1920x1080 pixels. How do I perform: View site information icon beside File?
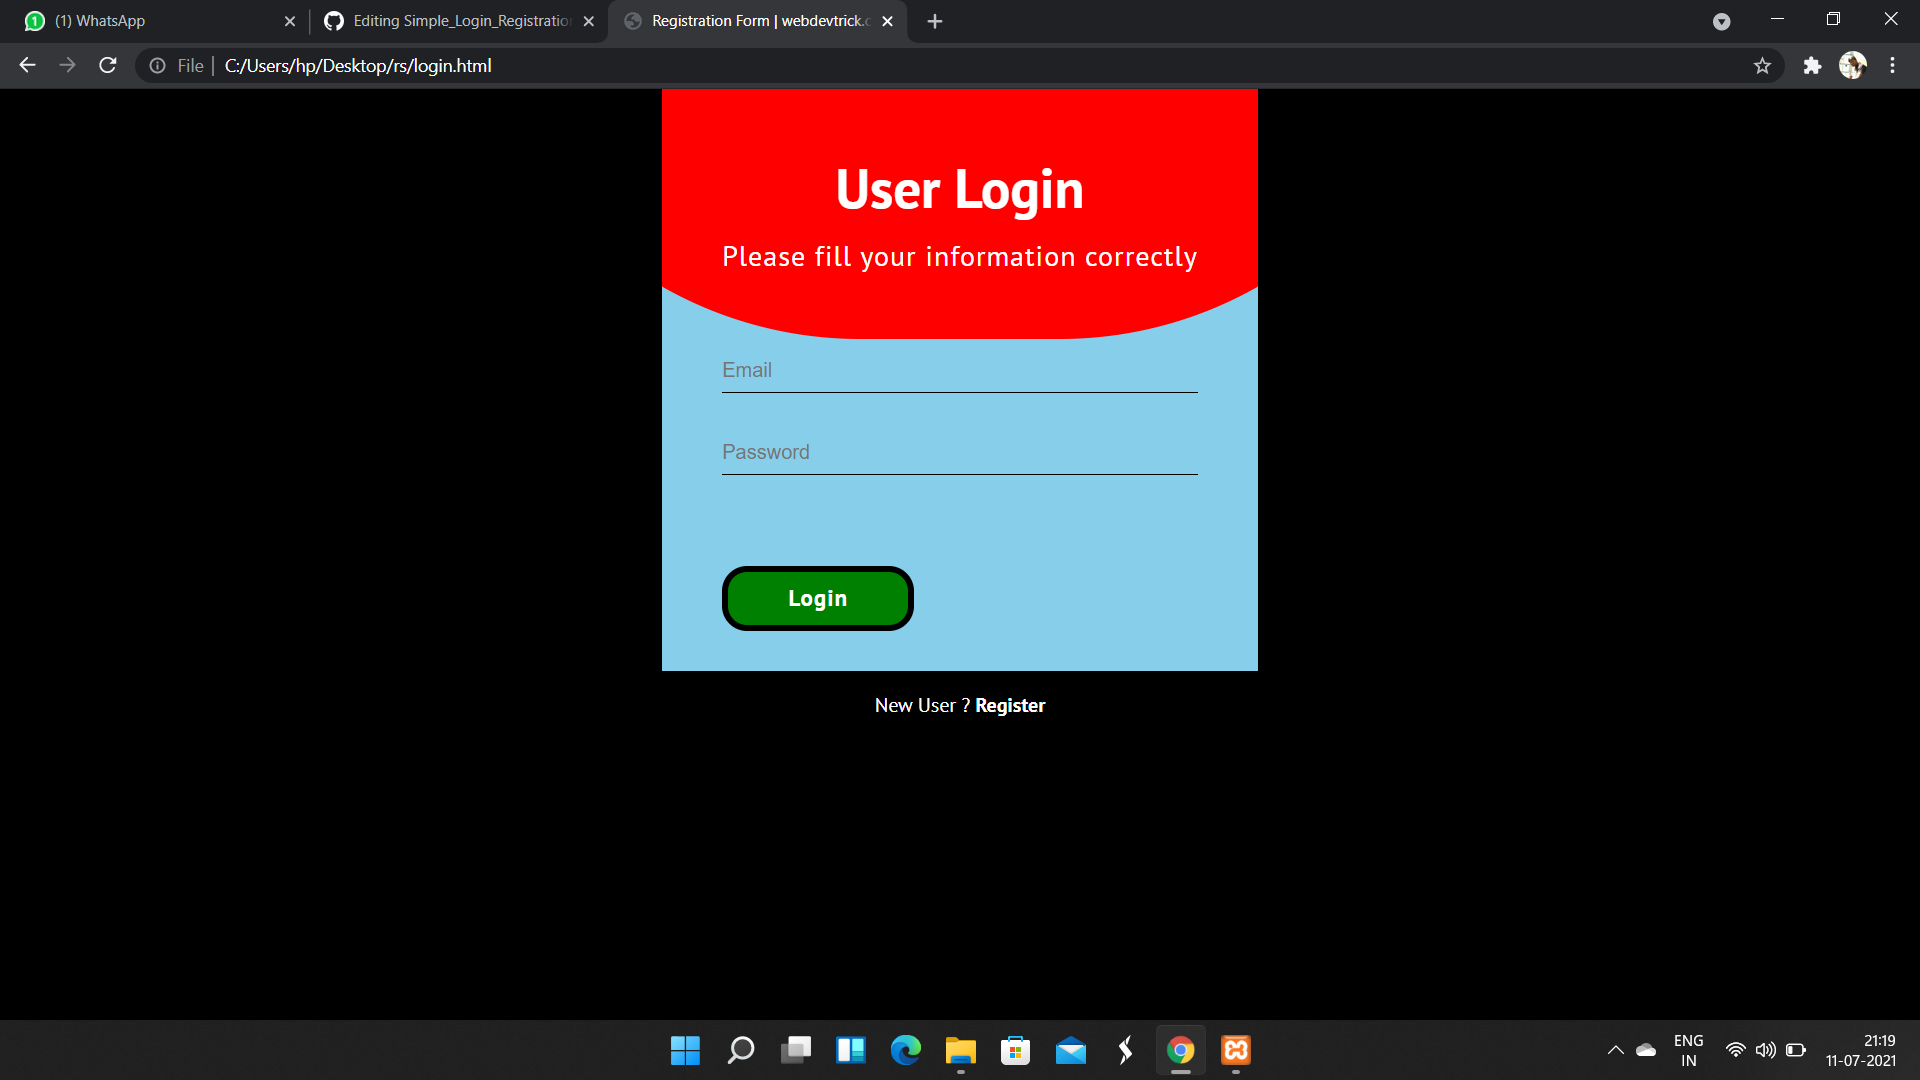point(158,66)
